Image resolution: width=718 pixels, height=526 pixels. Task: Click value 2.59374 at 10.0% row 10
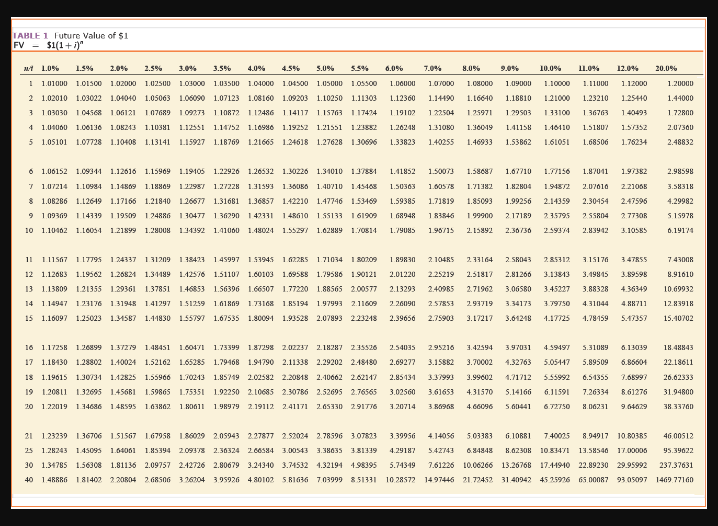(x=557, y=230)
